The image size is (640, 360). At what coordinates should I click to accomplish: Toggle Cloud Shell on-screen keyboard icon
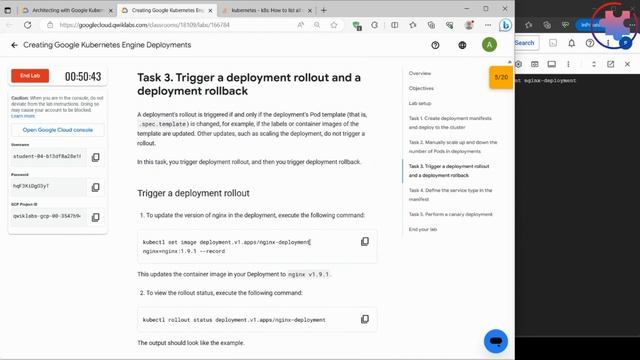tap(535, 64)
